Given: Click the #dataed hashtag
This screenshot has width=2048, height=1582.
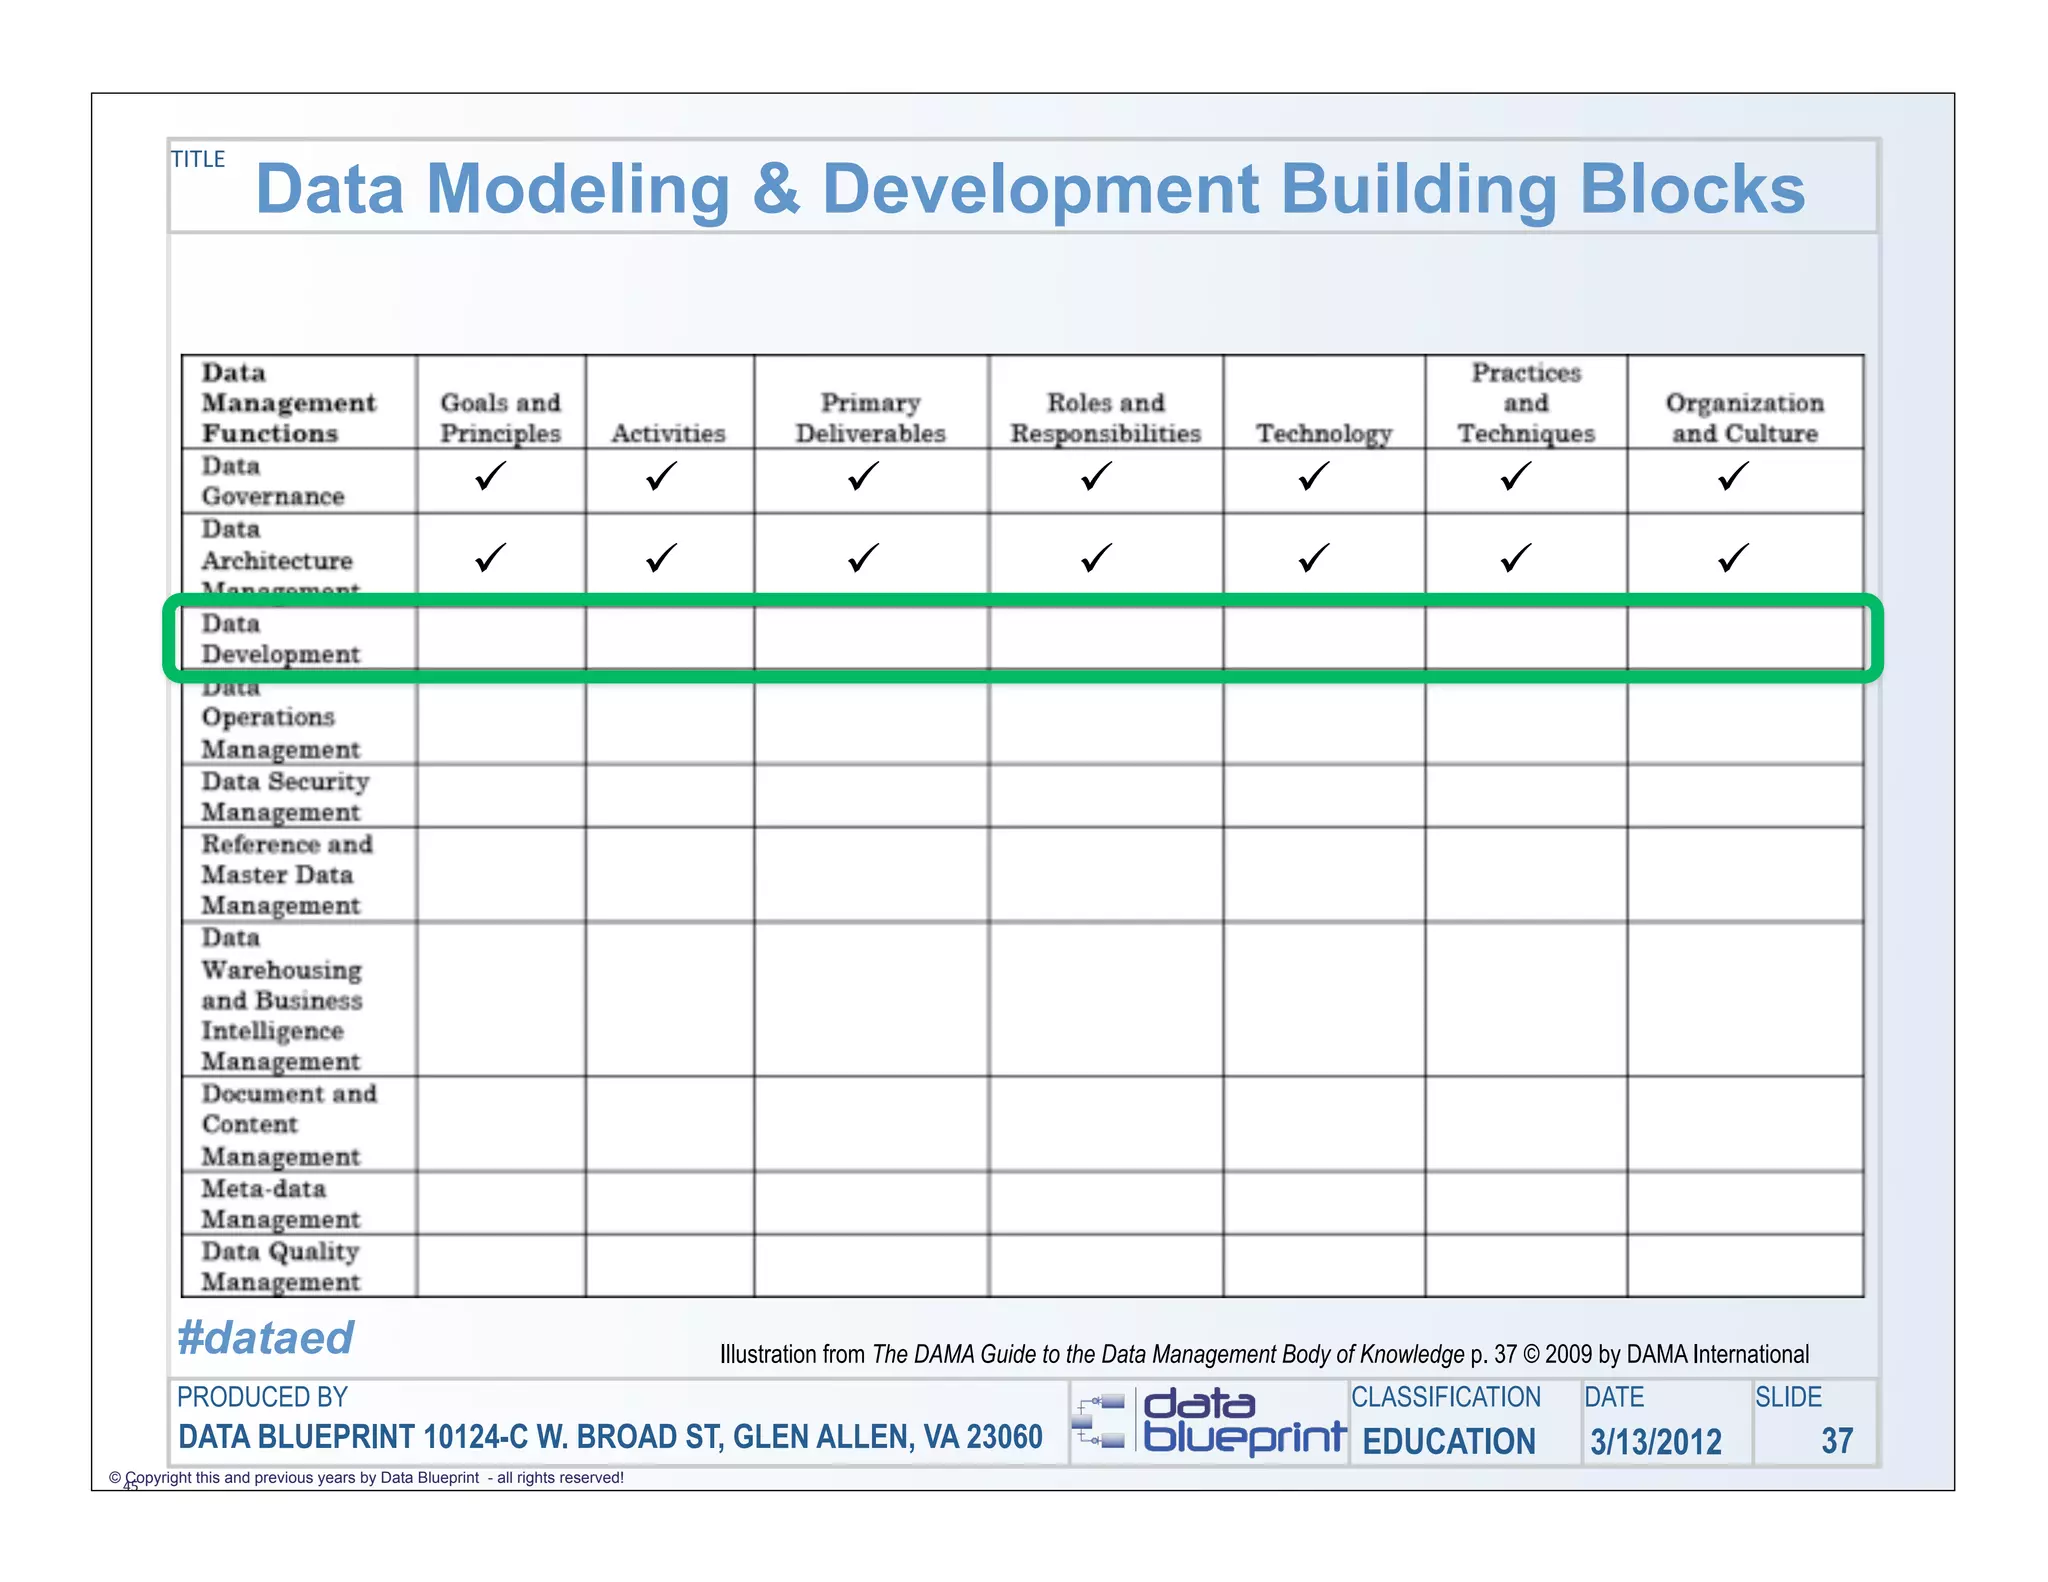Looking at the screenshot, I should tap(266, 1338).
